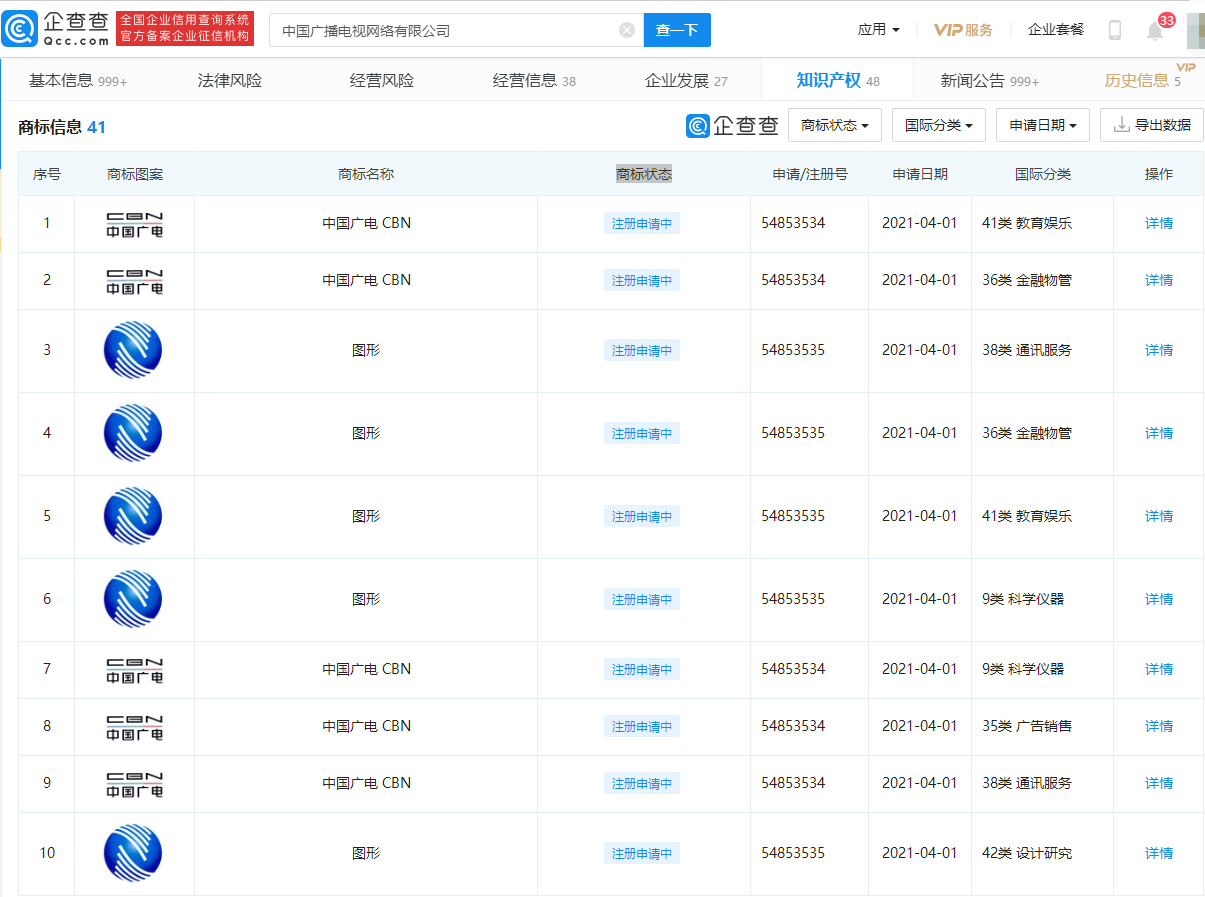Click the CBN trademark image in row 2

[x=134, y=281]
